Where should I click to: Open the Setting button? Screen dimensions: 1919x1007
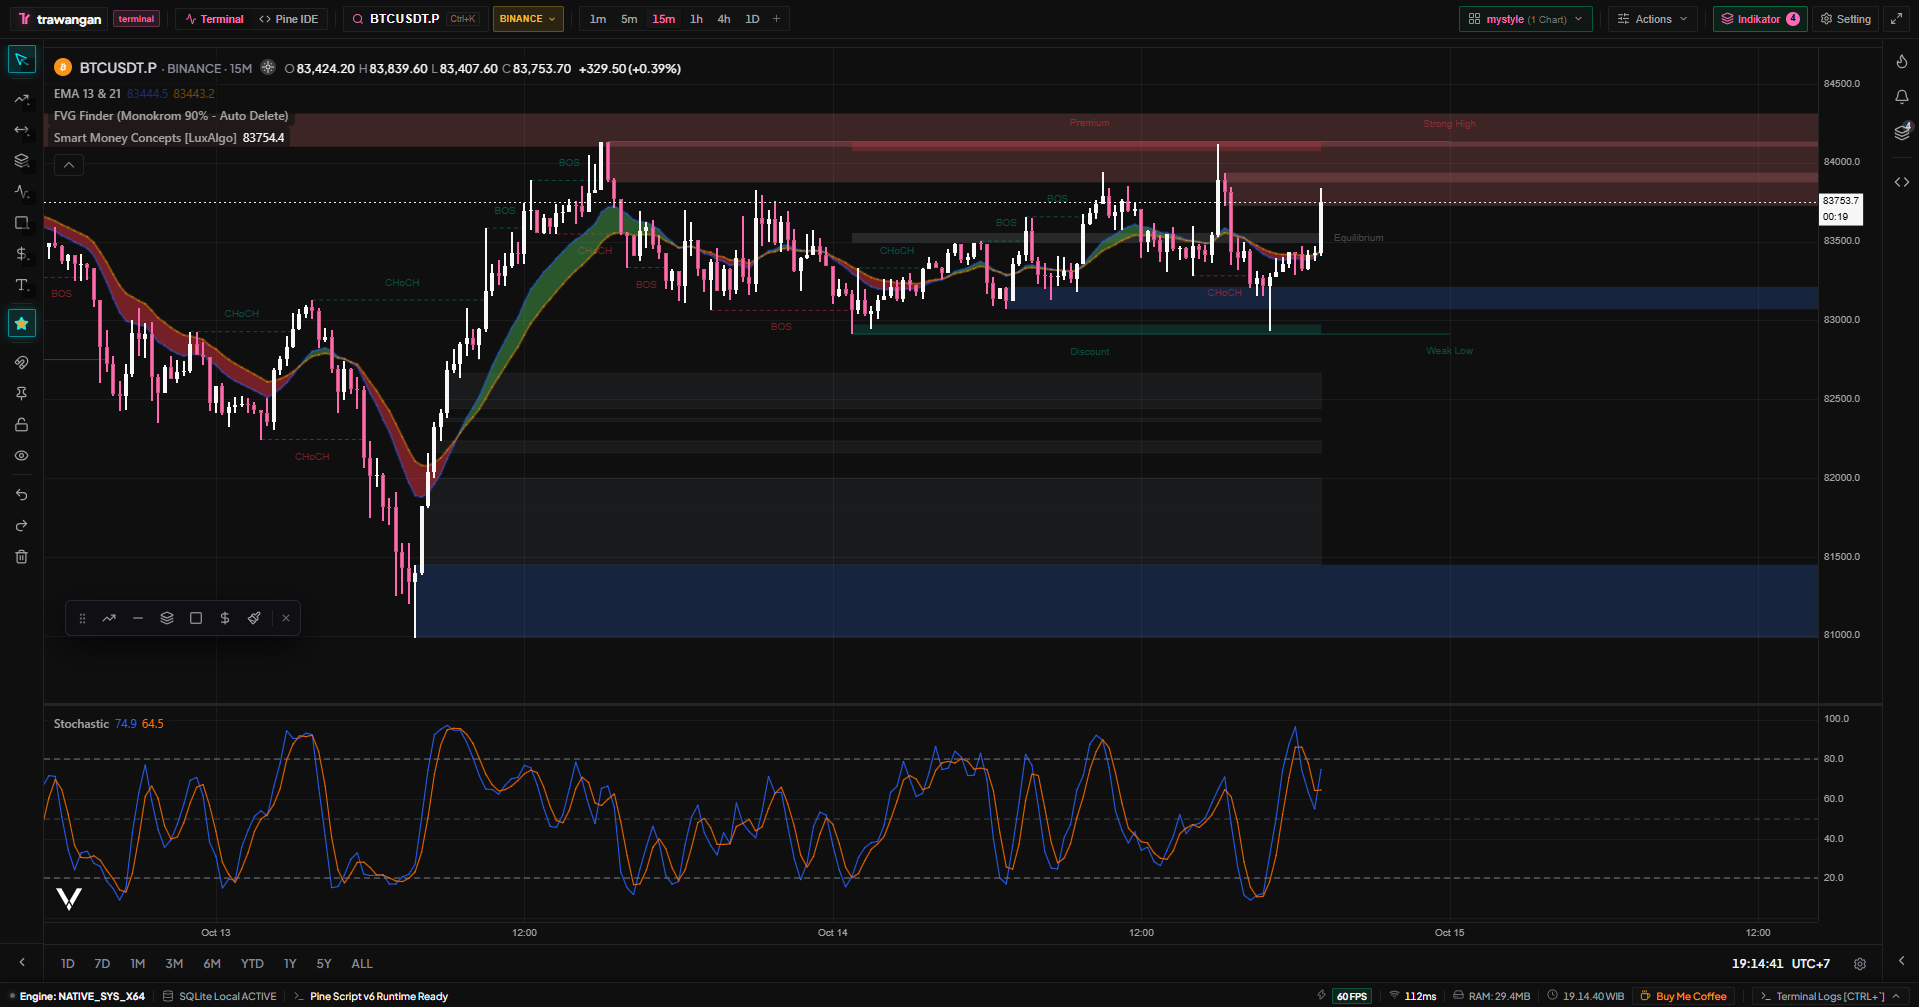(x=1846, y=19)
